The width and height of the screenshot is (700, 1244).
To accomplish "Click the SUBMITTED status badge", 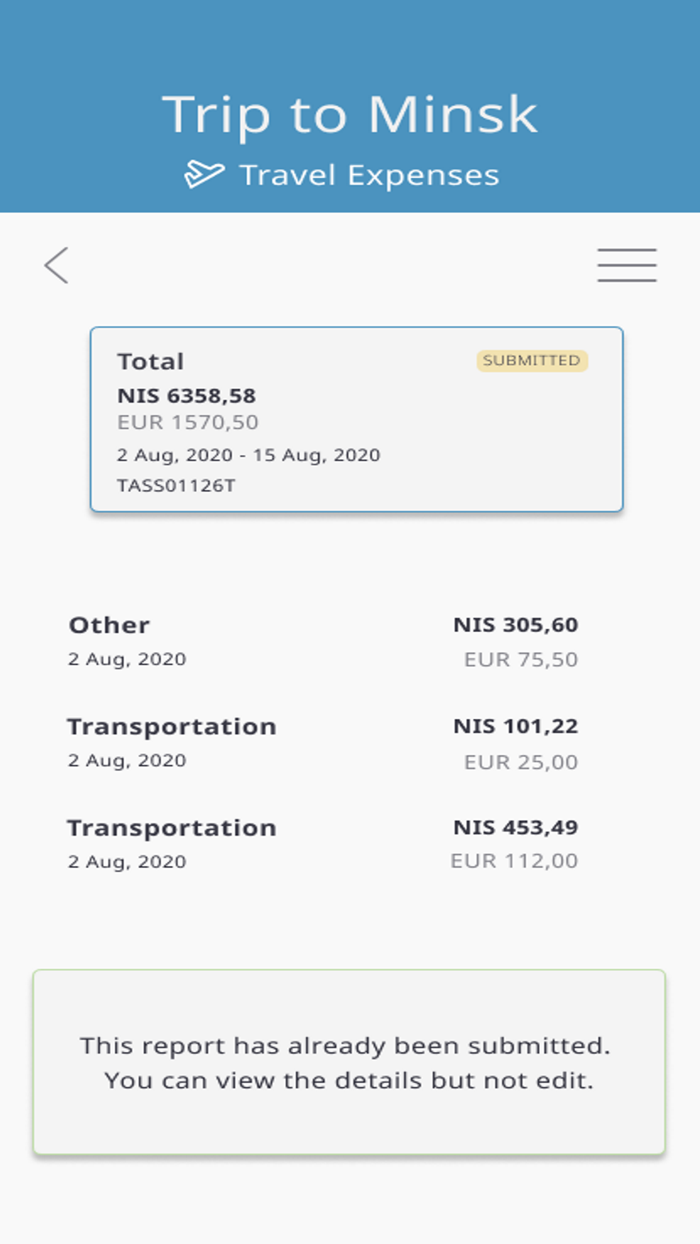I will (532, 360).
